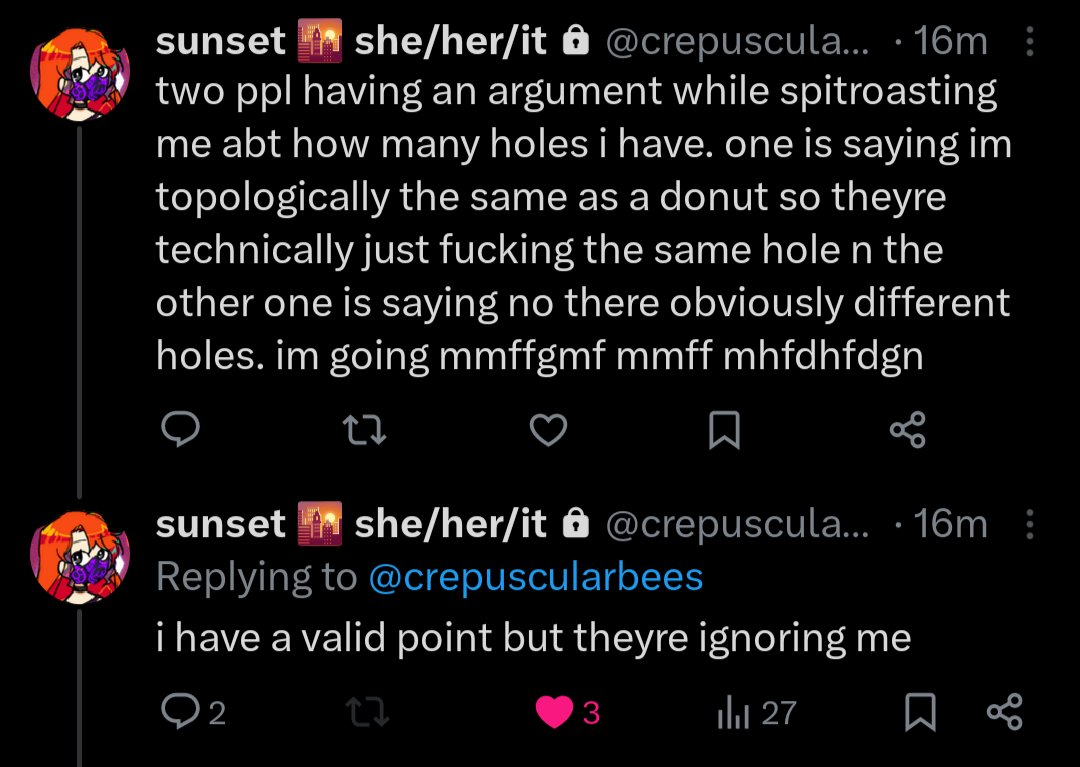Open the @crepuscularbees mention link
The height and width of the screenshot is (767, 1080).
(535, 577)
